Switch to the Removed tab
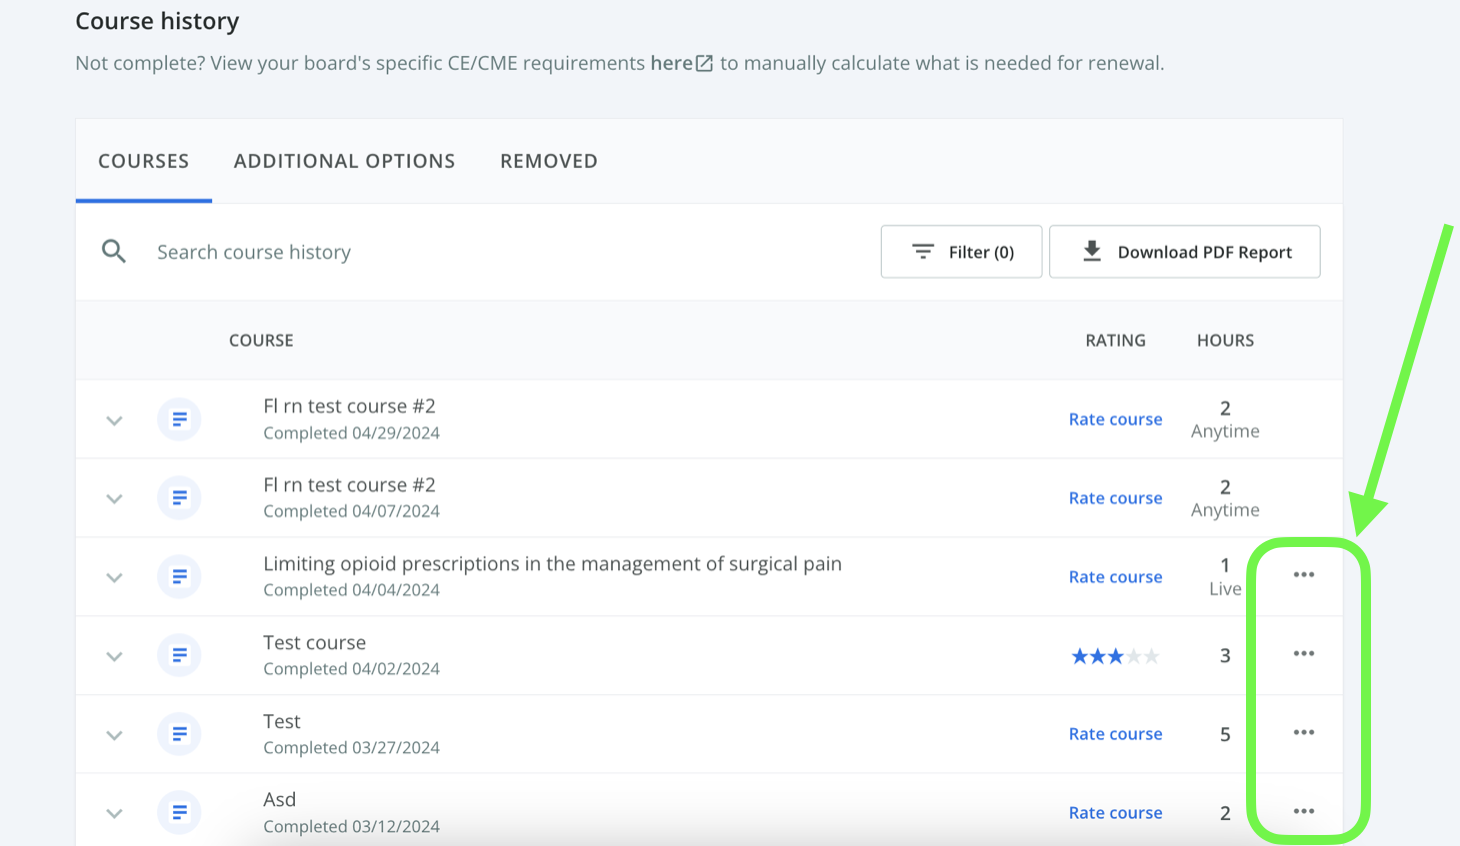Image resolution: width=1460 pixels, height=846 pixels. point(549,161)
